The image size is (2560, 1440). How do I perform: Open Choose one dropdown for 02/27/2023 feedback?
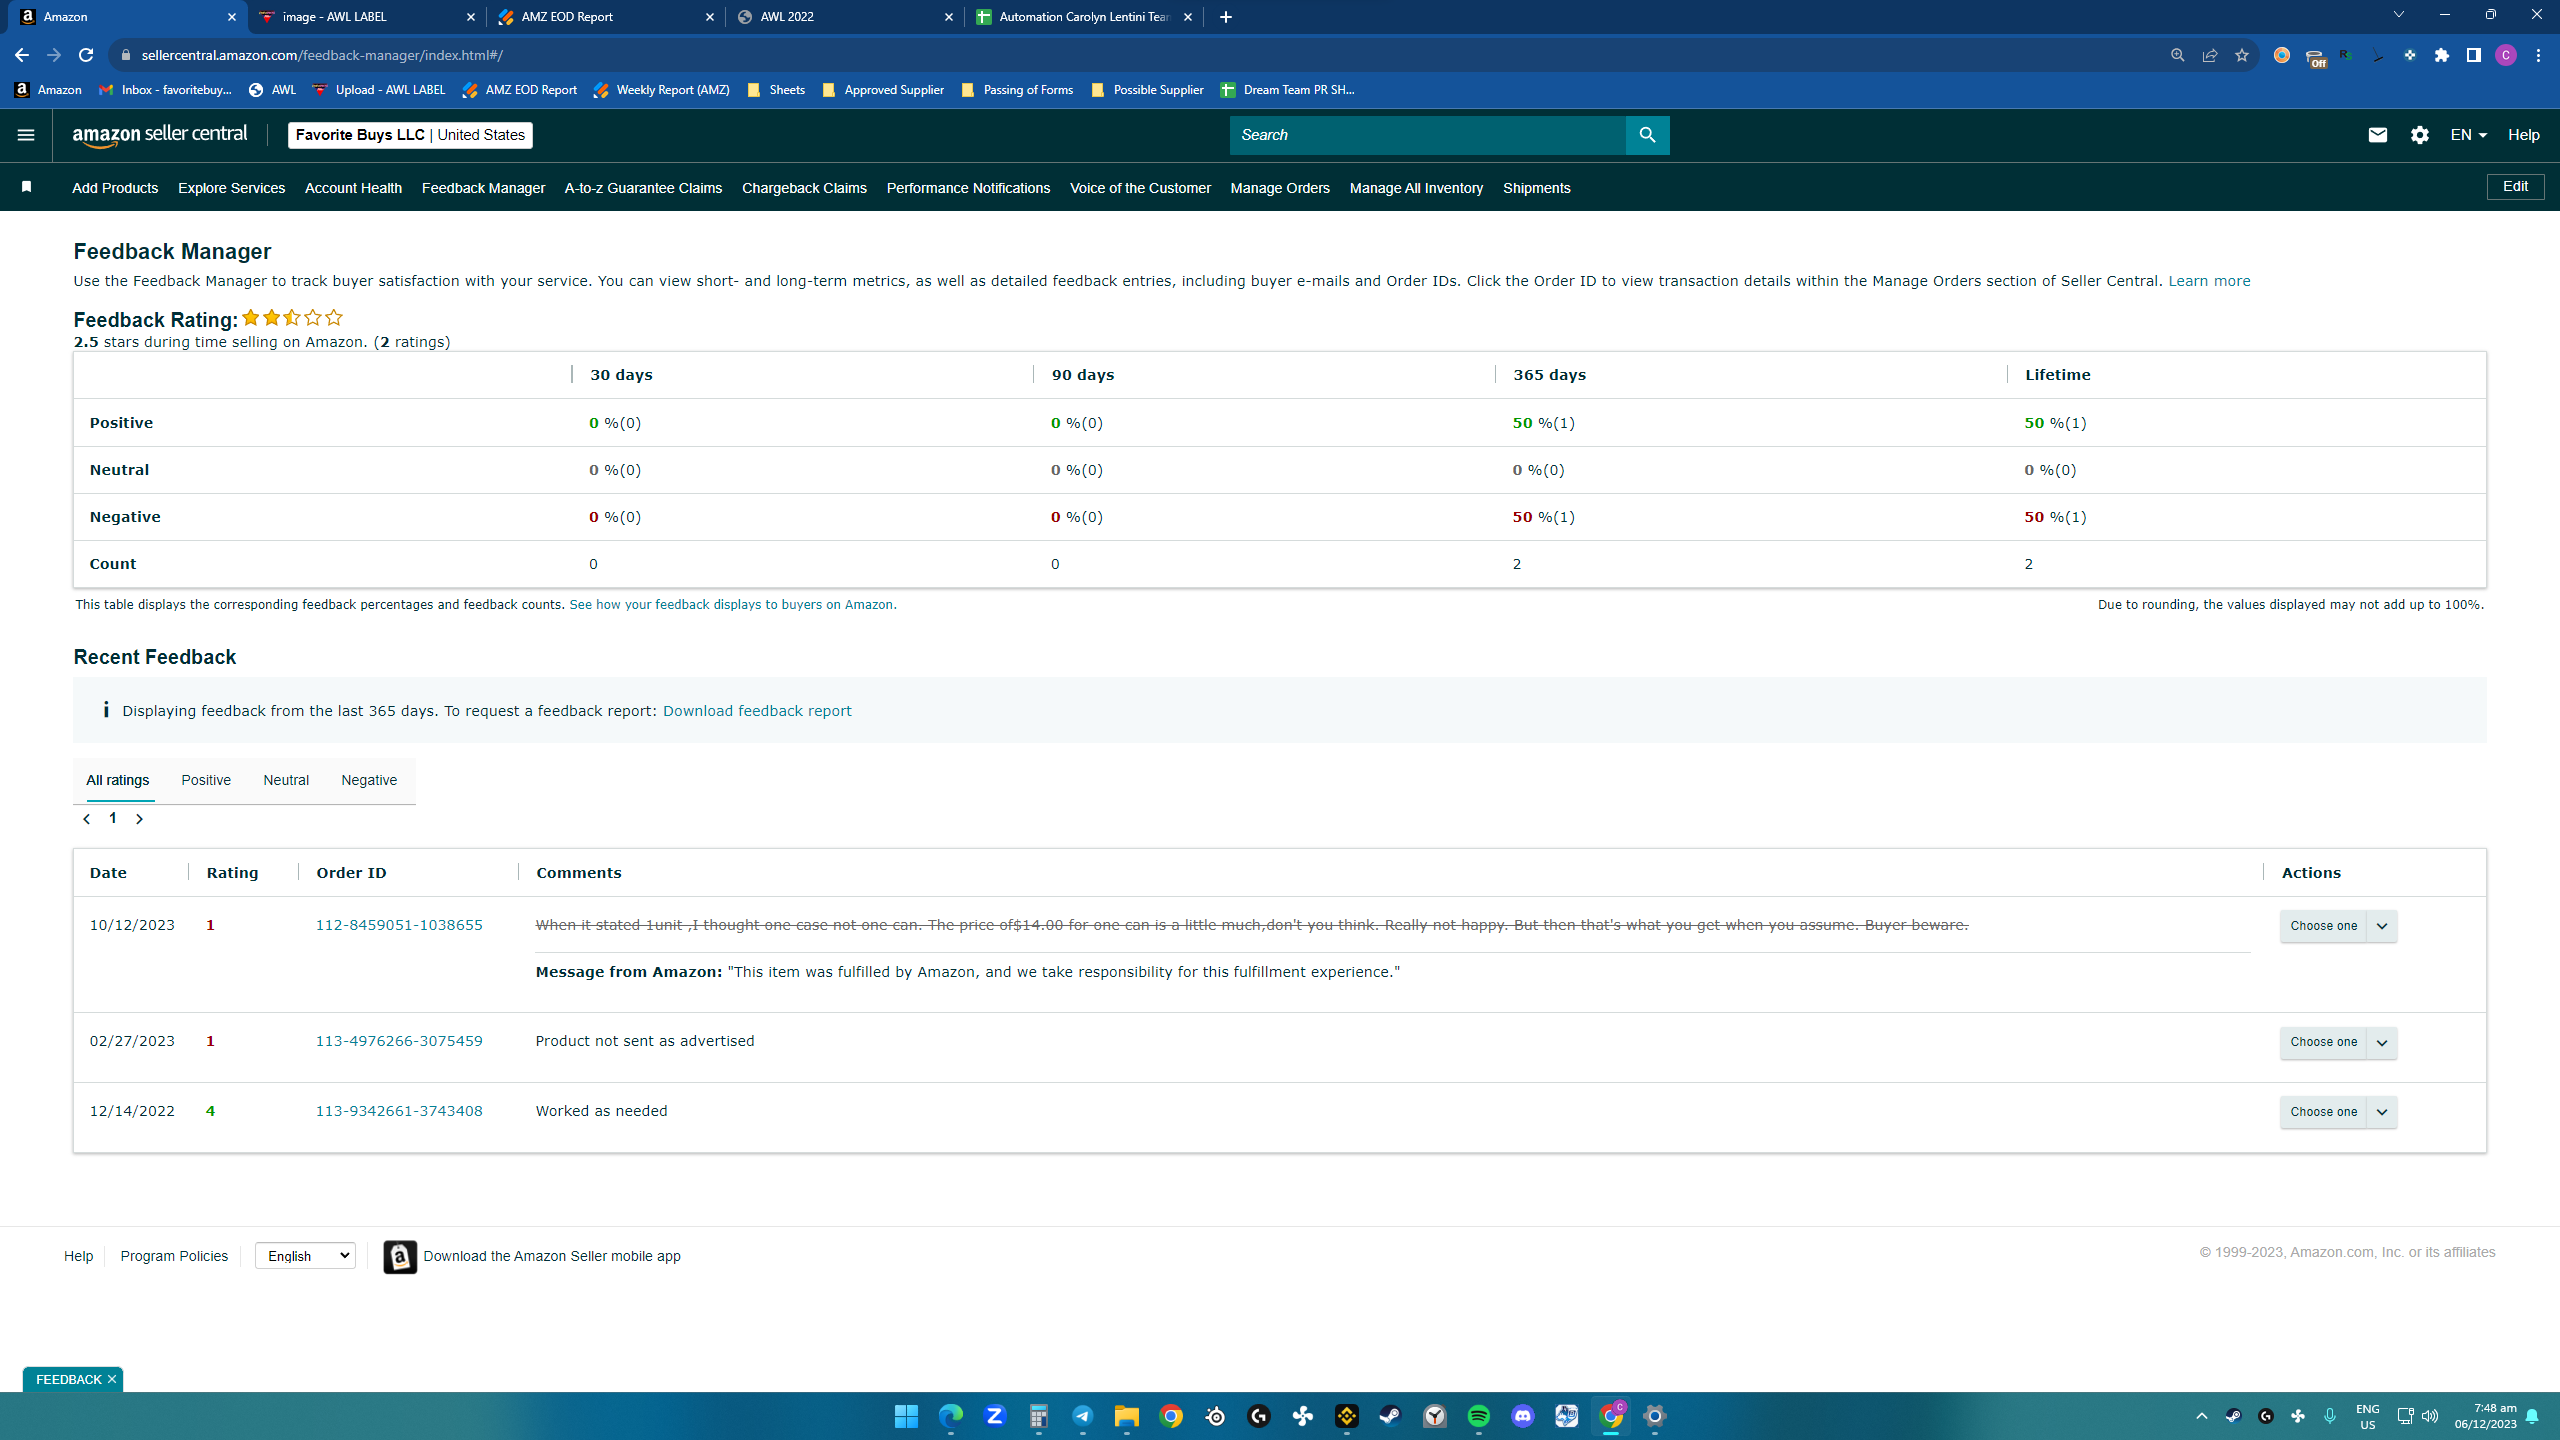2338,1042
